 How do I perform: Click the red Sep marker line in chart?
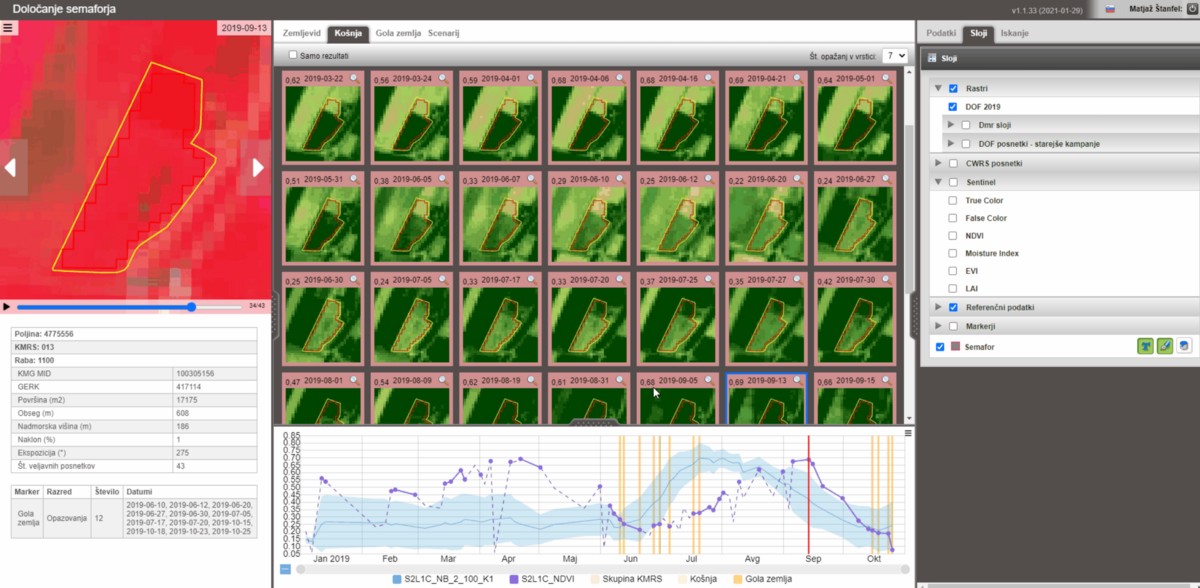[808, 493]
